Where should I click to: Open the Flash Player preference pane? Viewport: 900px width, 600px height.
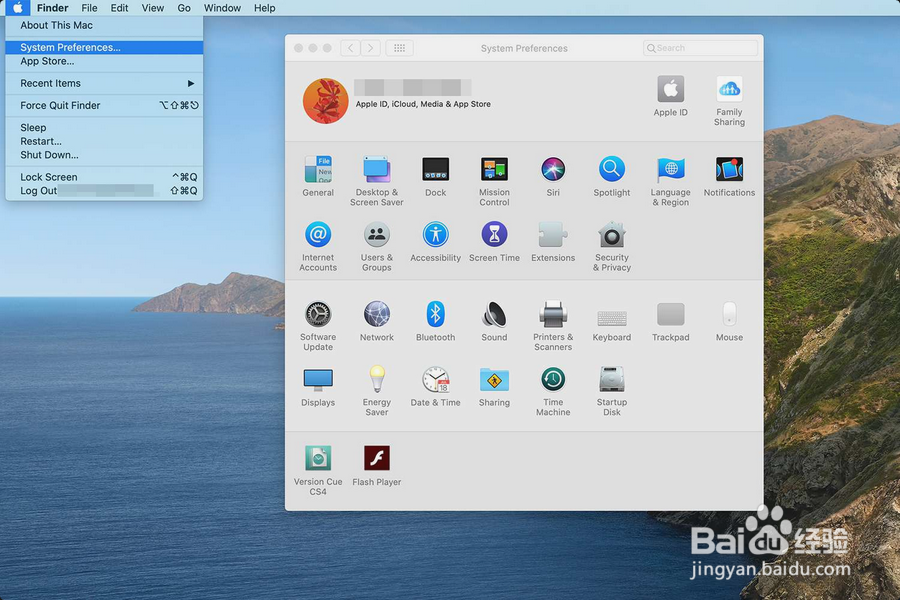[377, 465]
